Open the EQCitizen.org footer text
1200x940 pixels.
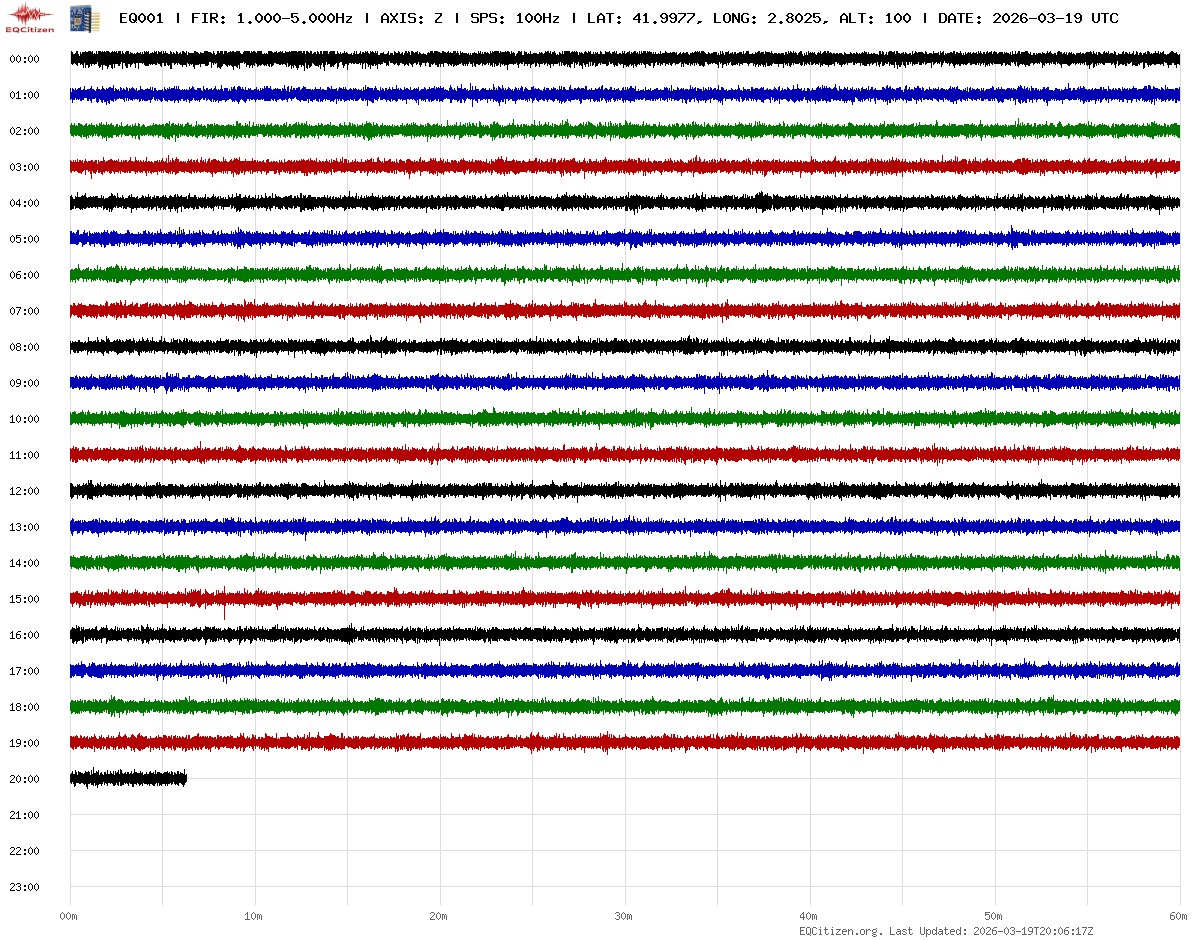[840, 931]
